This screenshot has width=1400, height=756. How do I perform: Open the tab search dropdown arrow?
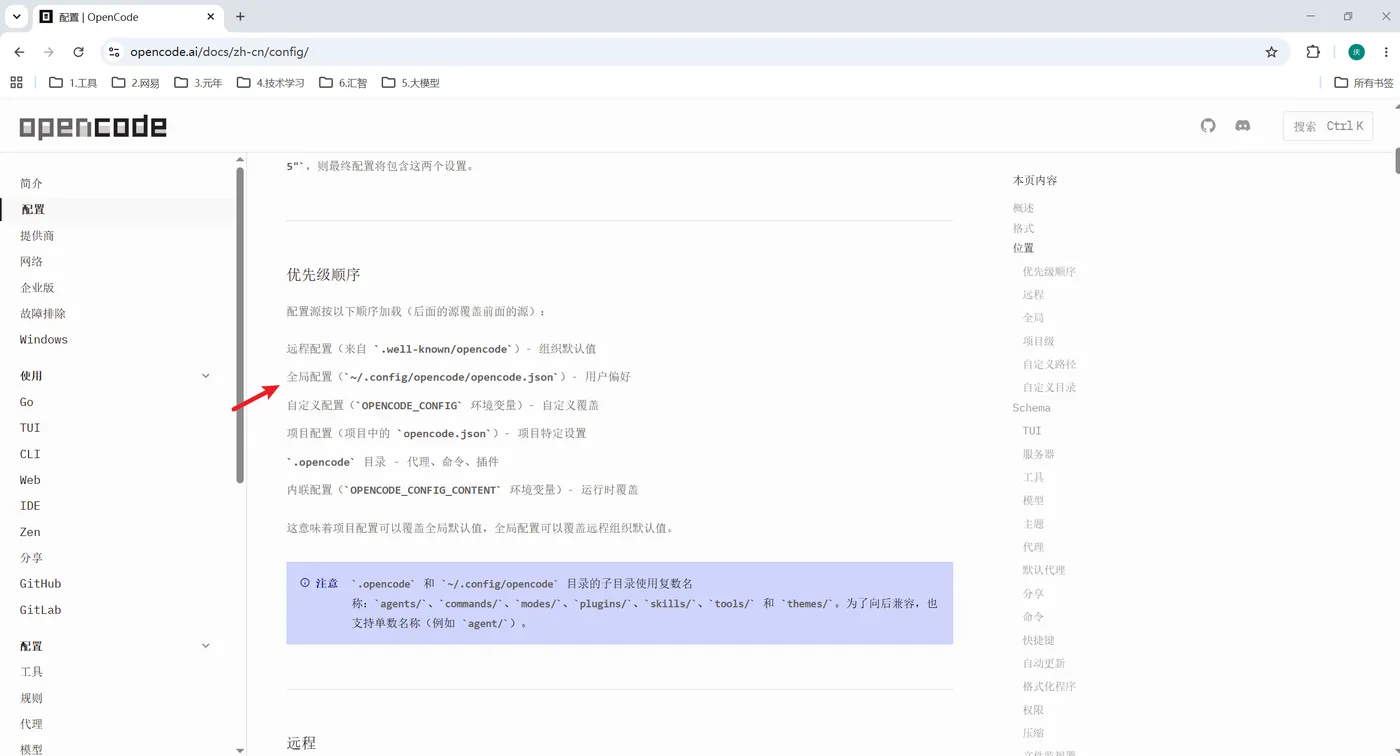[x=17, y=17]
